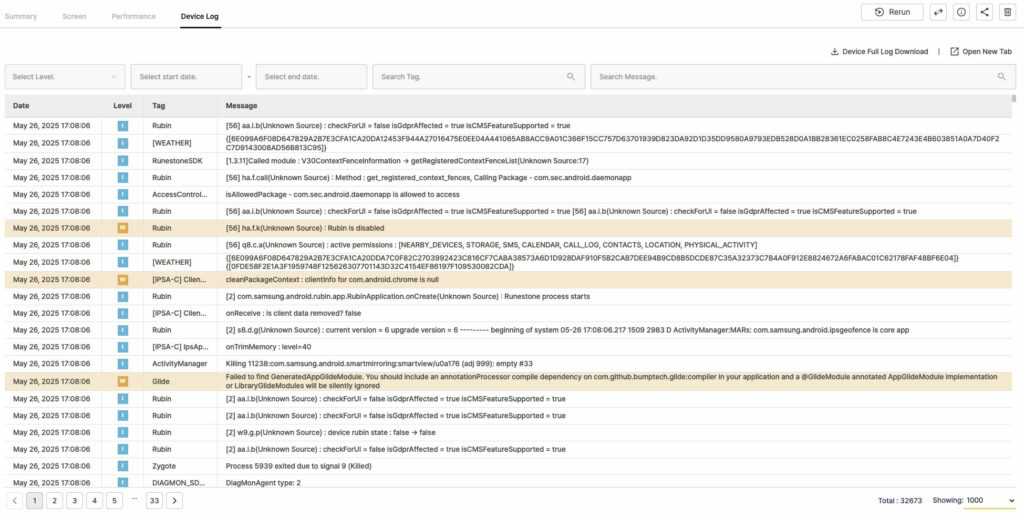
Task: Click the Search Message input field
Action: (x=790, y=77)
